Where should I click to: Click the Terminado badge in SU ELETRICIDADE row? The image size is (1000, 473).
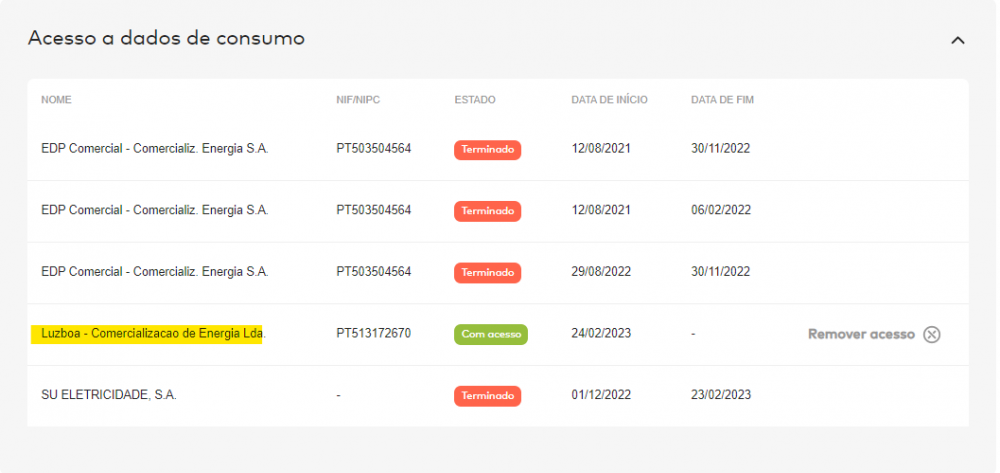click(x=487, y=396)
